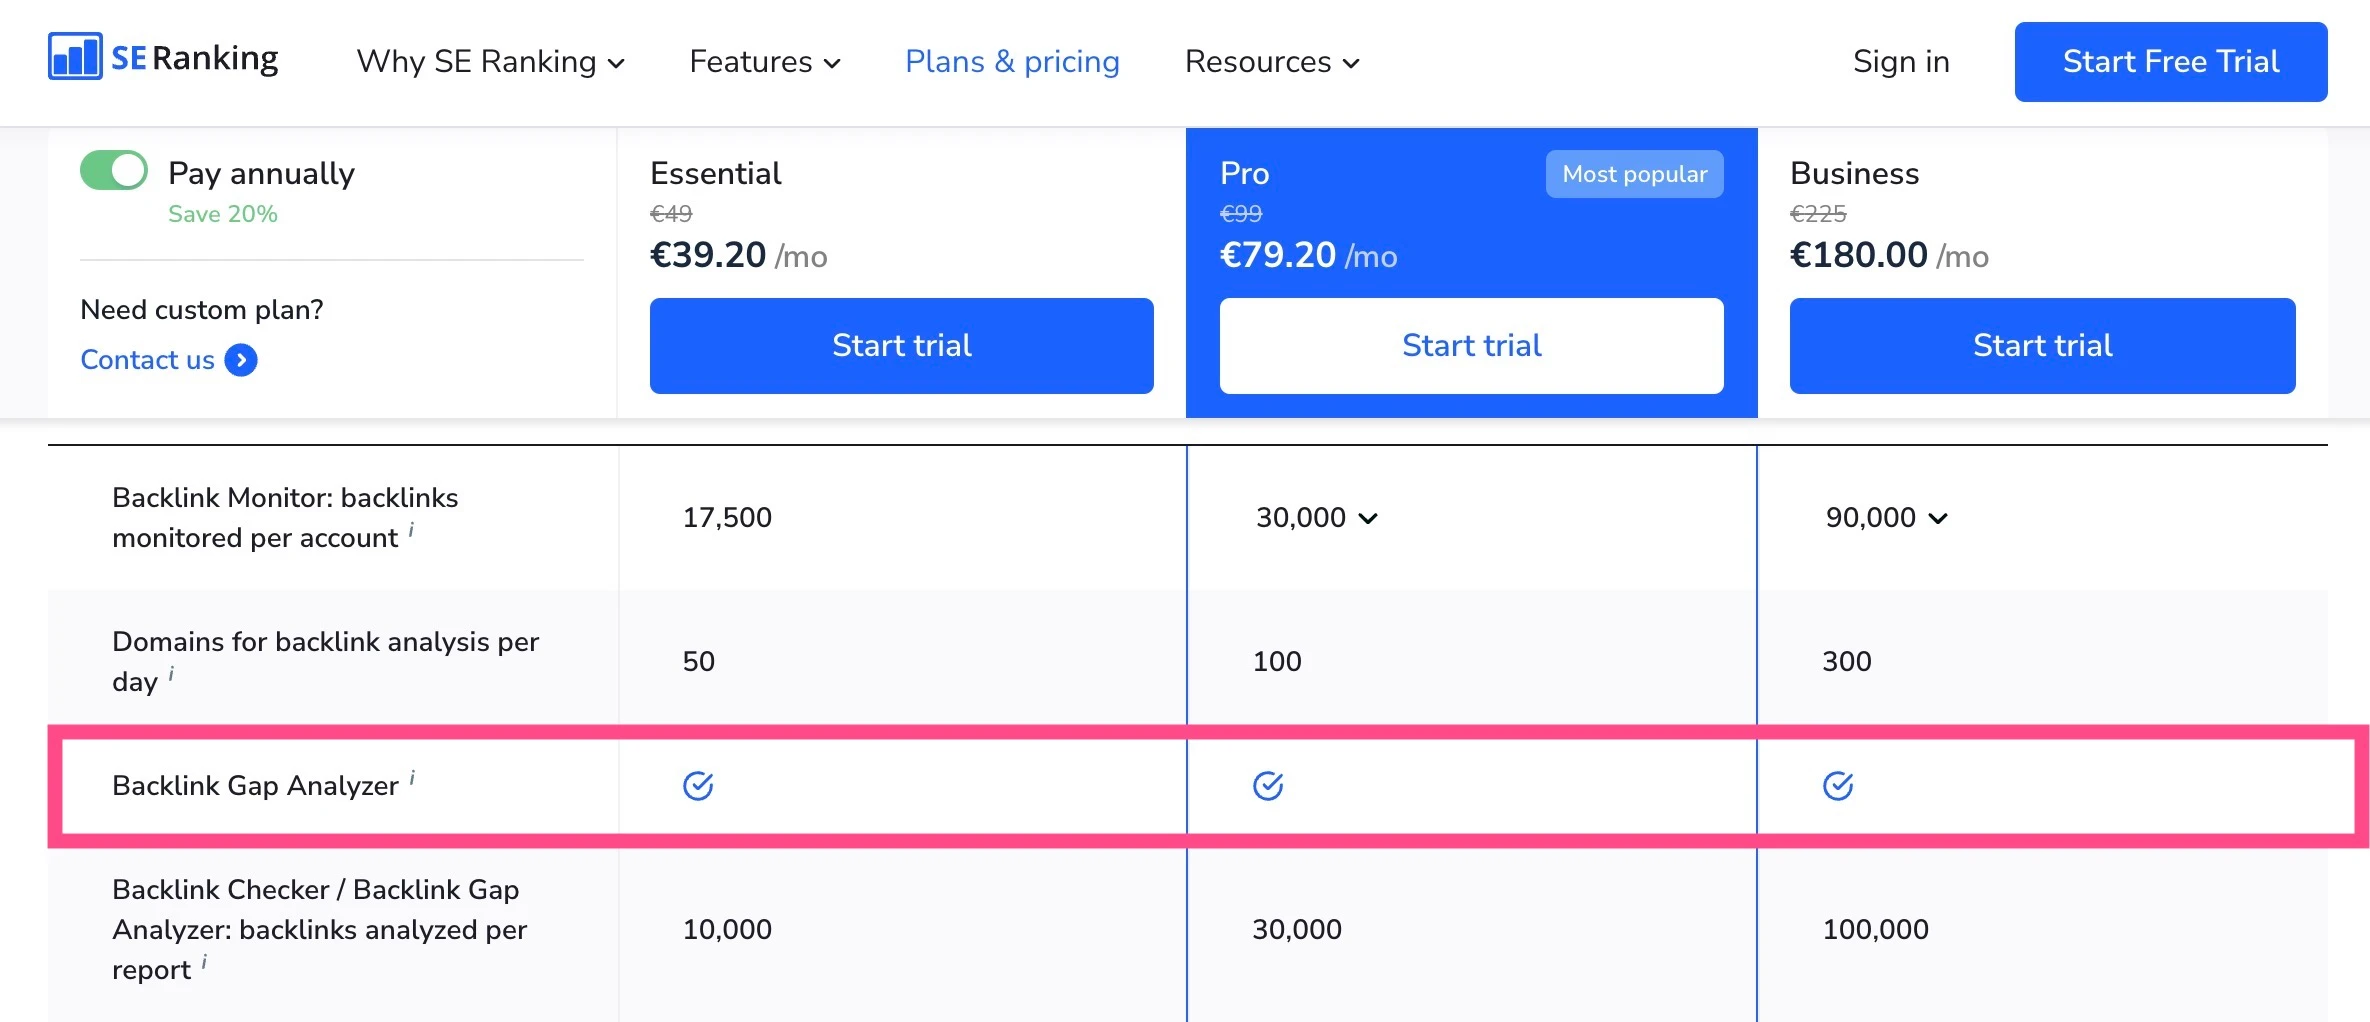Click the Business plan's 300 domains value

tap(1847, 662)
